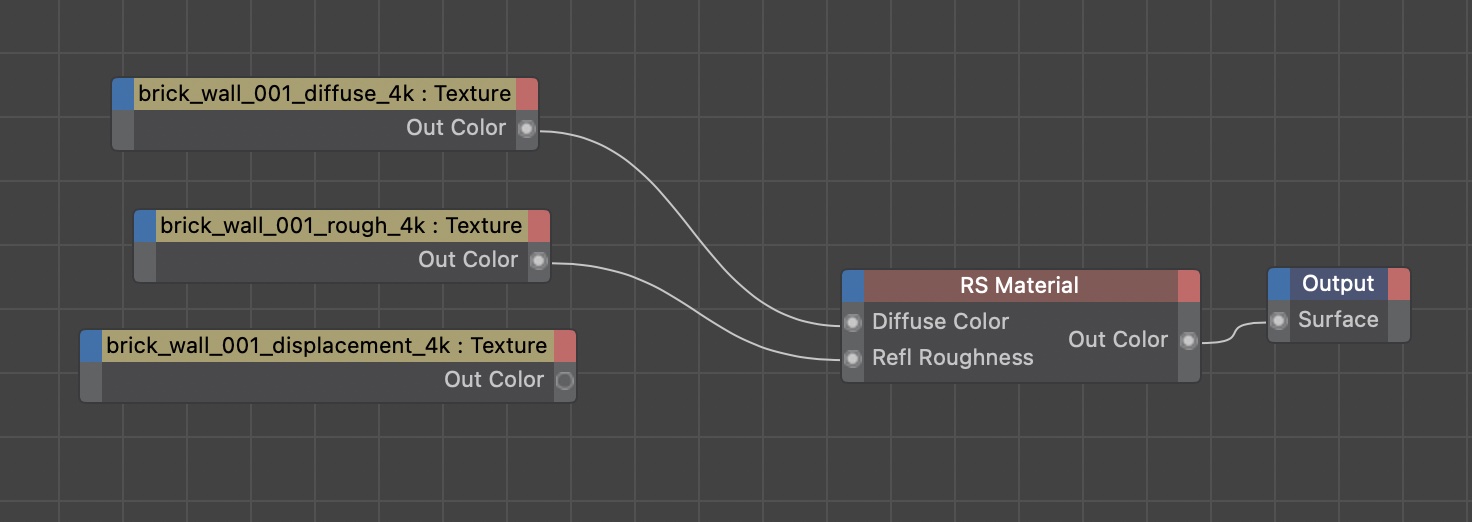The height and width of the screenshot is (522, 1472).
Task: Click the Diffuse Color input port
Action: [852, 323]
